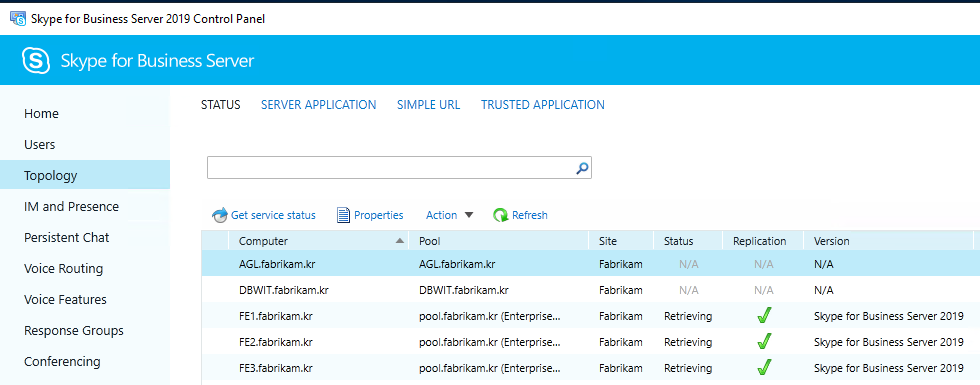Screen dimensions: 980x385
Task: Click the DBWIT.fabrikam.kr pool cell
Action: point(464,291)
